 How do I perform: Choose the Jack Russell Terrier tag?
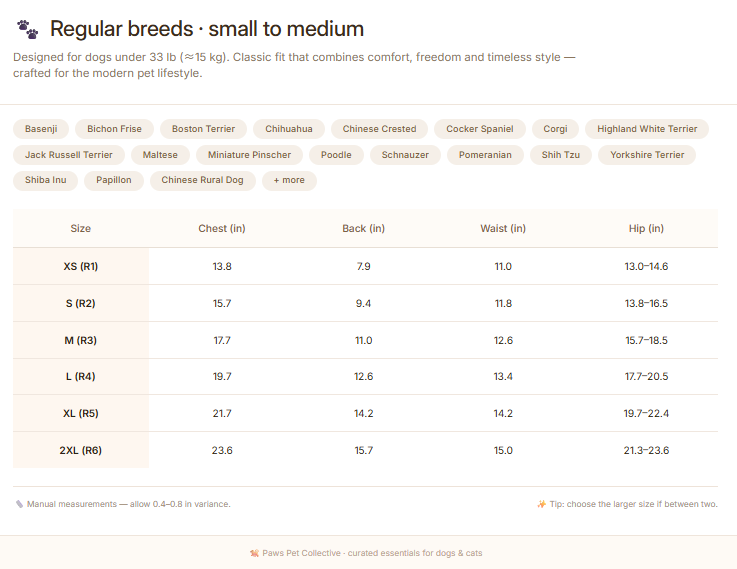69,155
